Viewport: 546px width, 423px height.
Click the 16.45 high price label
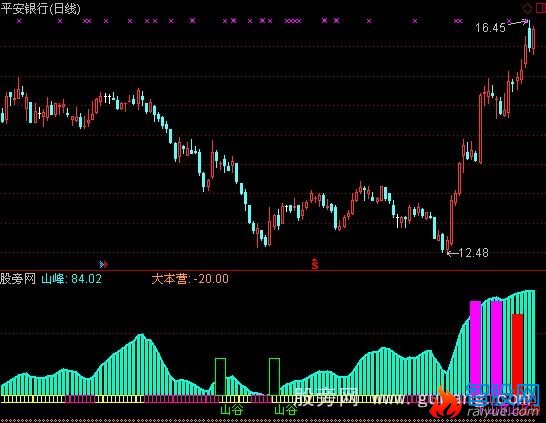coord(490,28)
